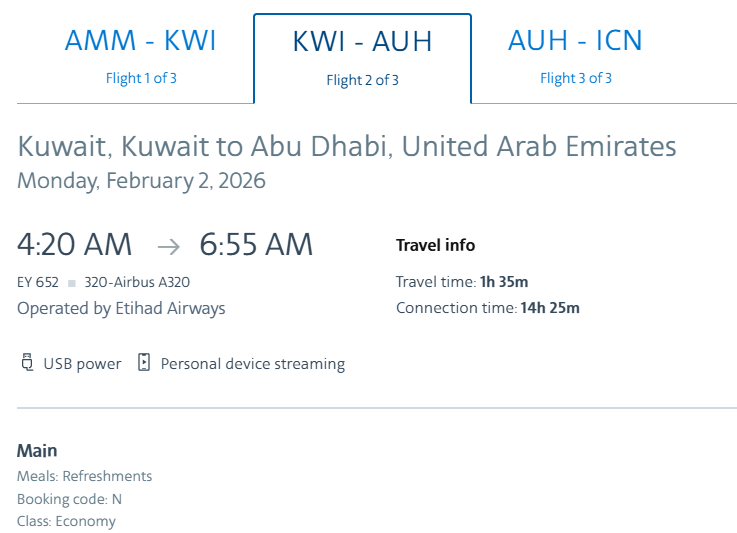Screen dimensions: 737x533
Task: Click the 4:20 AM departure time
Action: click(74, 244)
